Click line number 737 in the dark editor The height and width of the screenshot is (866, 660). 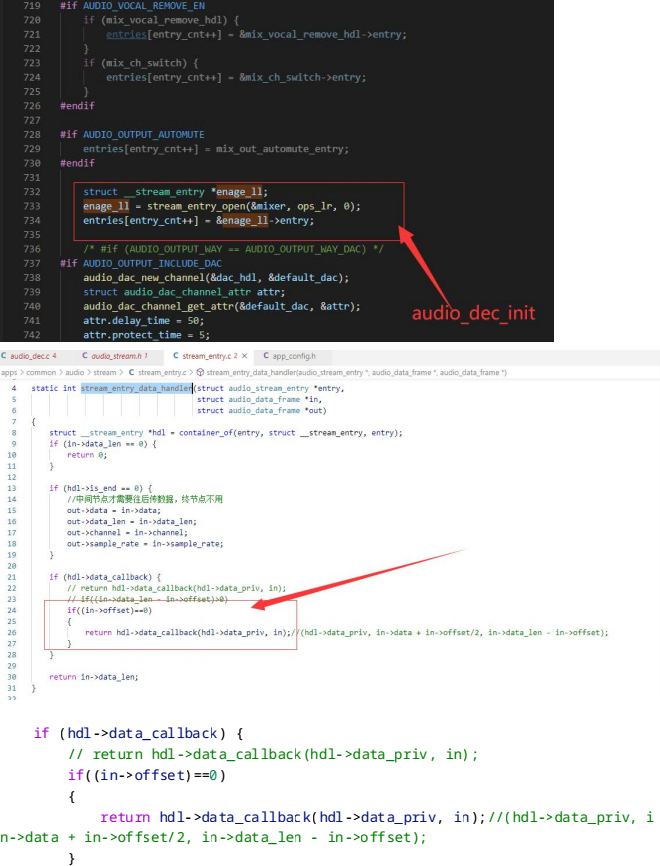point(32,263)
